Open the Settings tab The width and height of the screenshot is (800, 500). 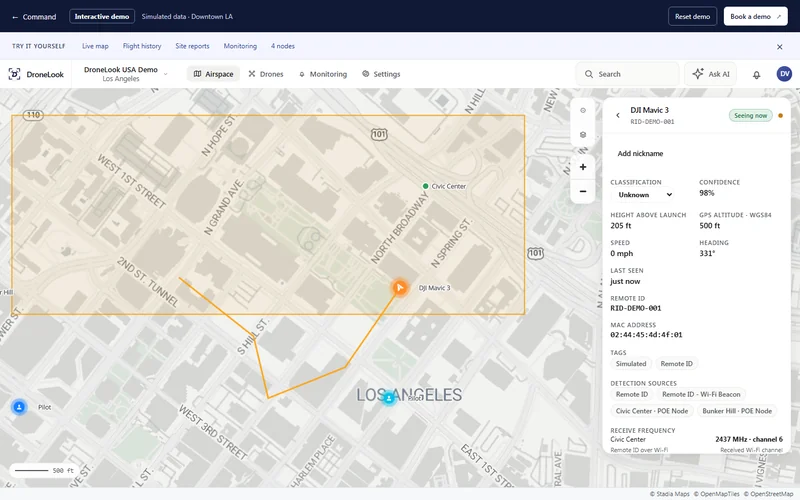coord(381,74)
